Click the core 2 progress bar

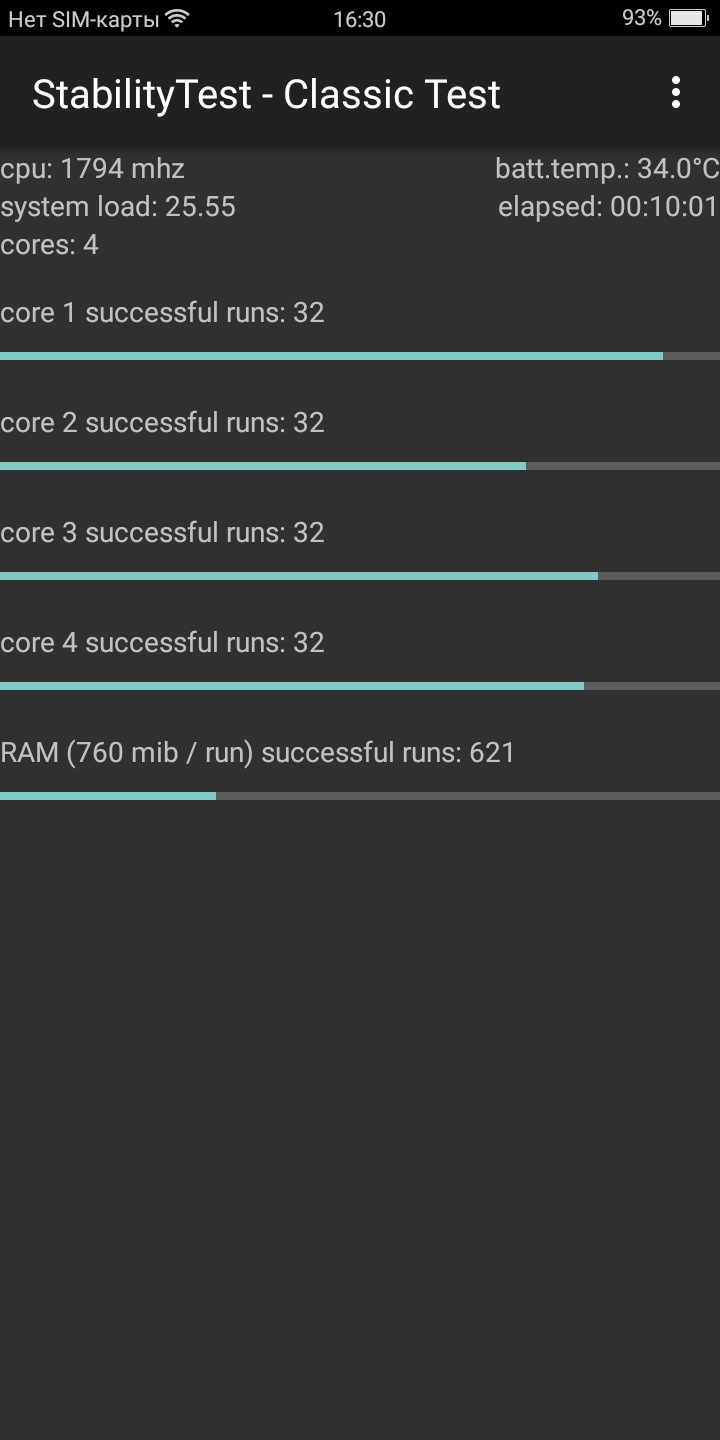click(360, 466)
